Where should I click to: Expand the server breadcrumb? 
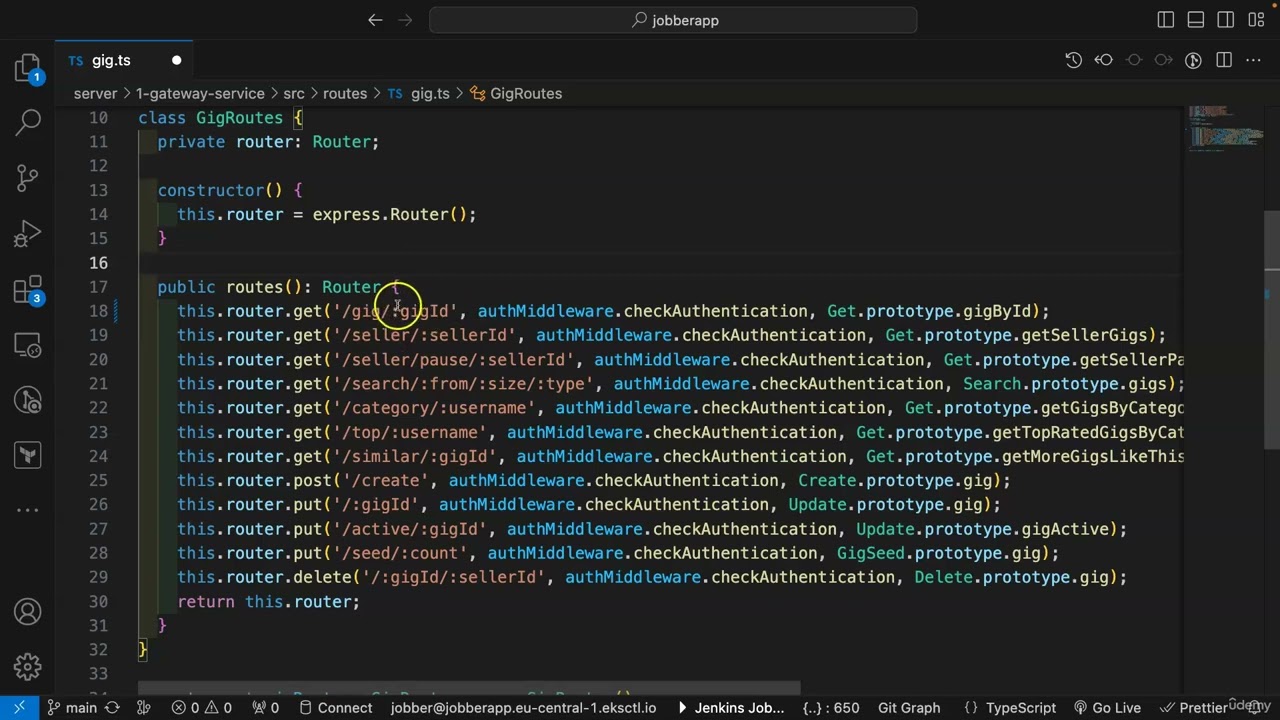pos(95,93)
